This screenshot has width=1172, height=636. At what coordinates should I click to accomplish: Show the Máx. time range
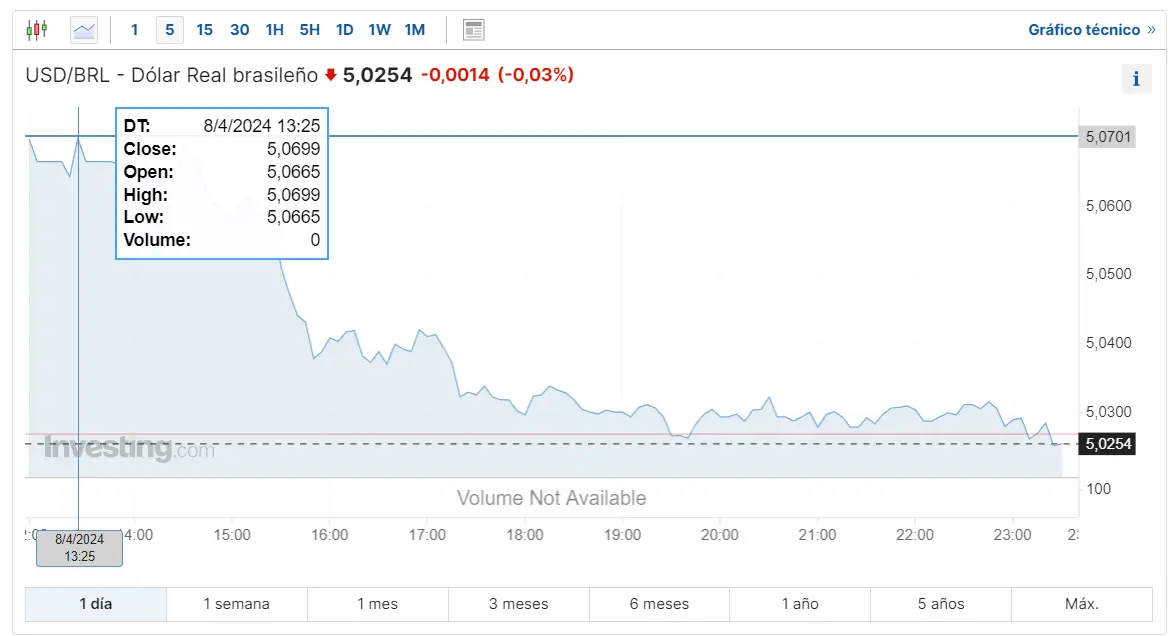[1082, 604]
